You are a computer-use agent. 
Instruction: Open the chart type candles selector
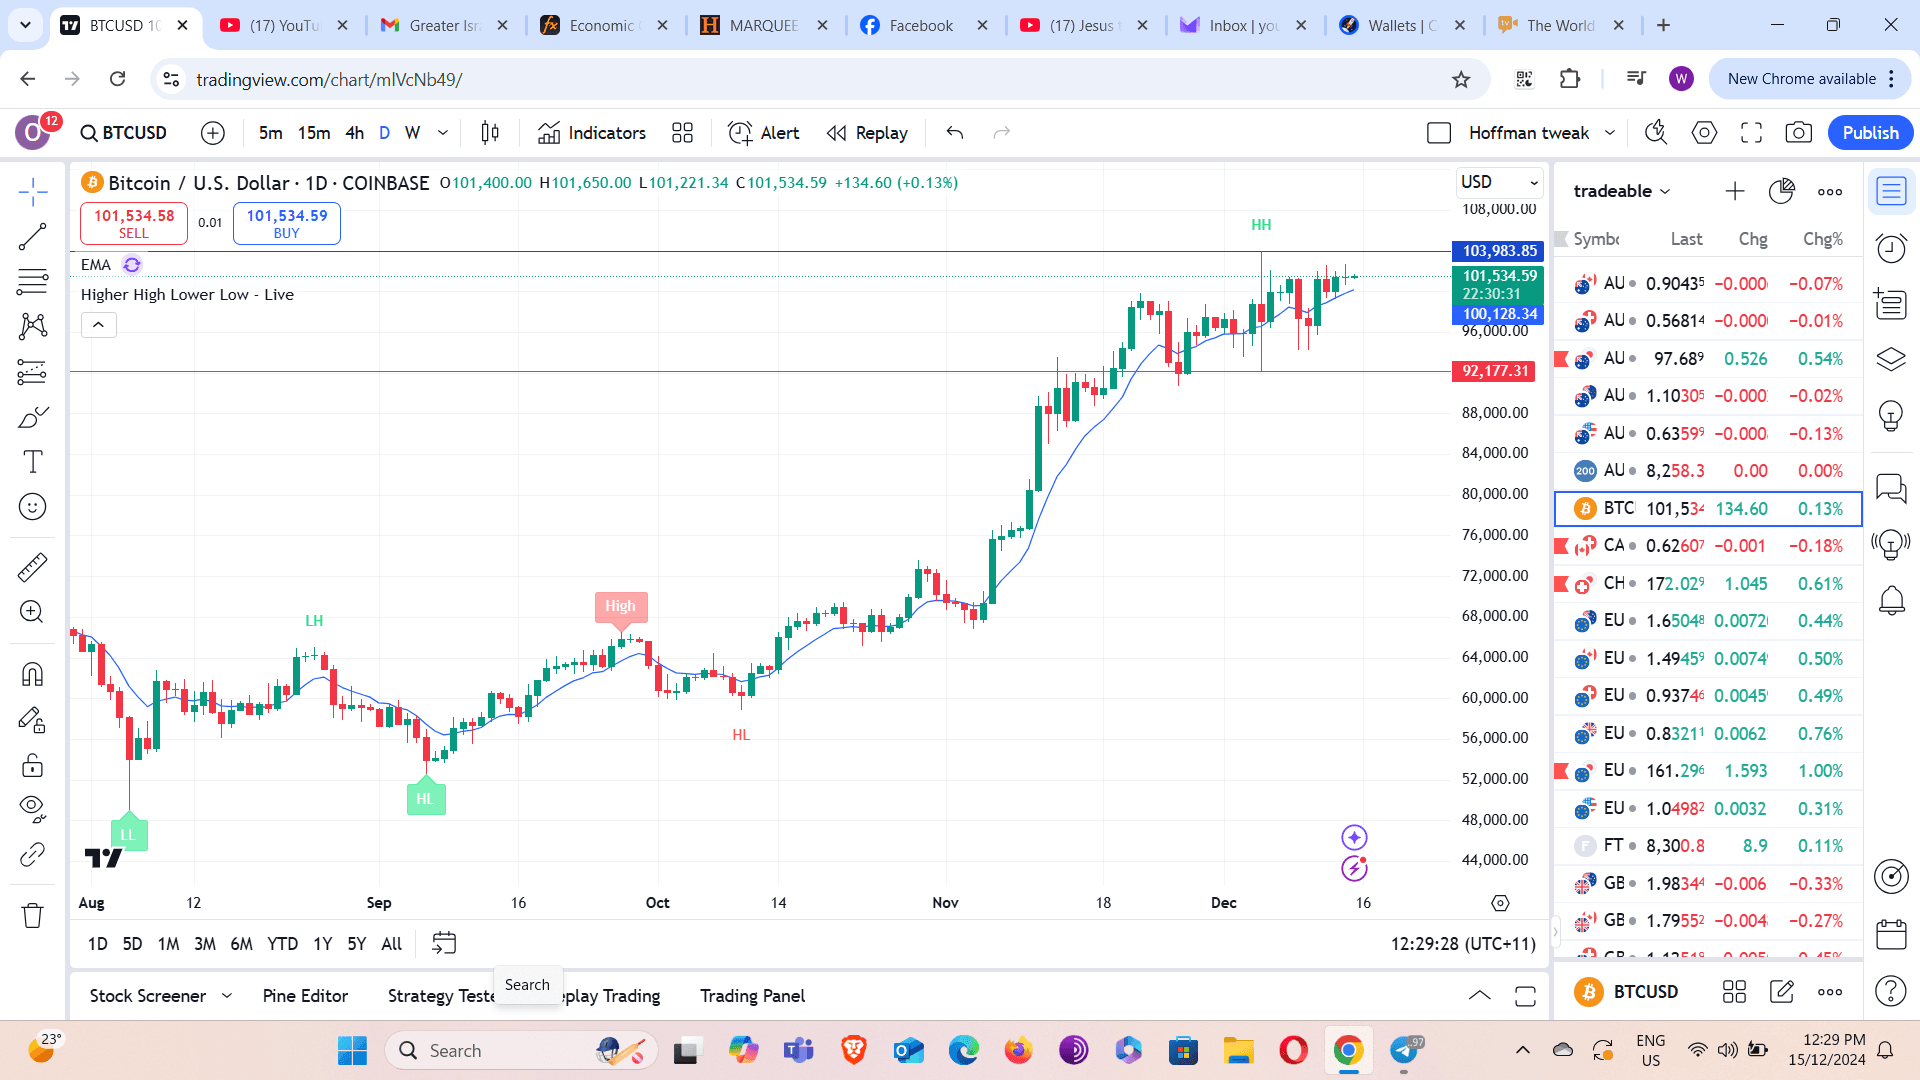pyautogui.click(x=490, y=133)
